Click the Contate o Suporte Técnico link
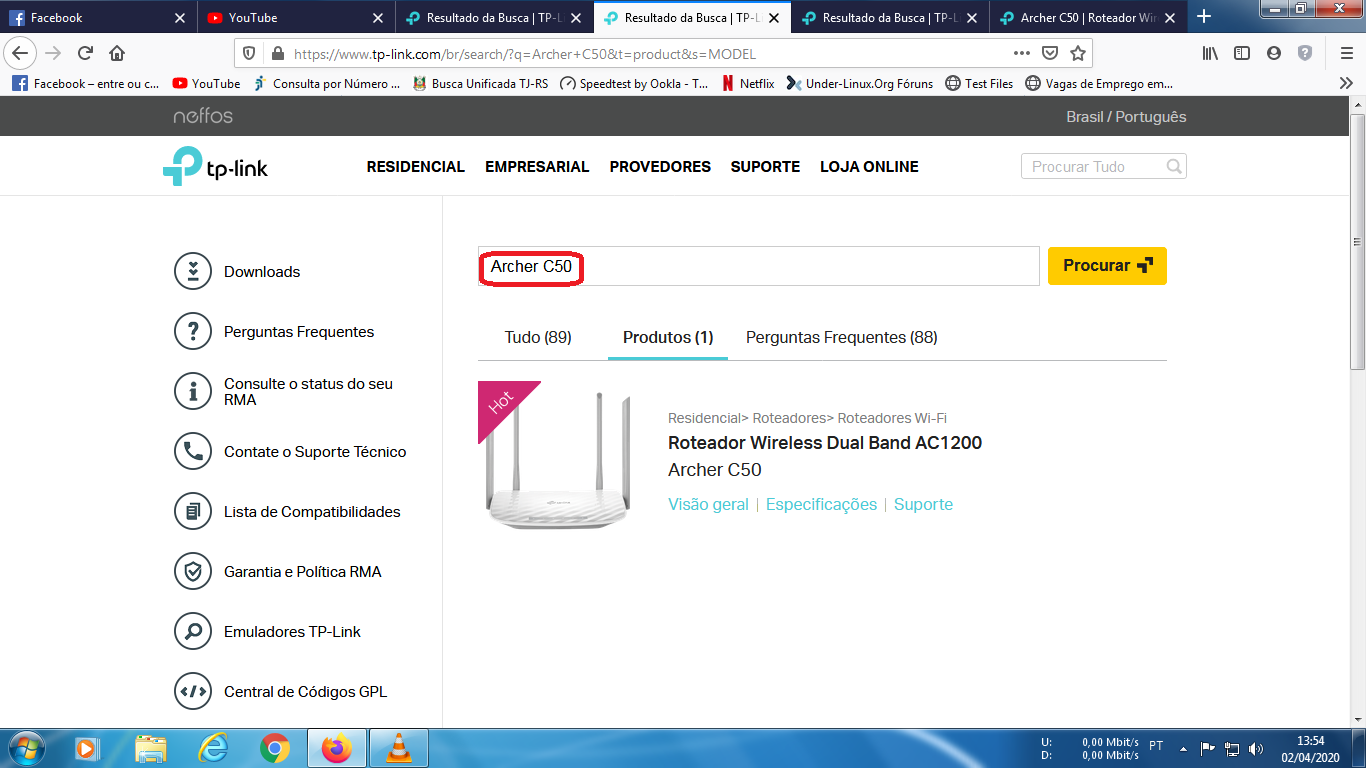Viewport: 1366px width, 768px height. [315, 452]
